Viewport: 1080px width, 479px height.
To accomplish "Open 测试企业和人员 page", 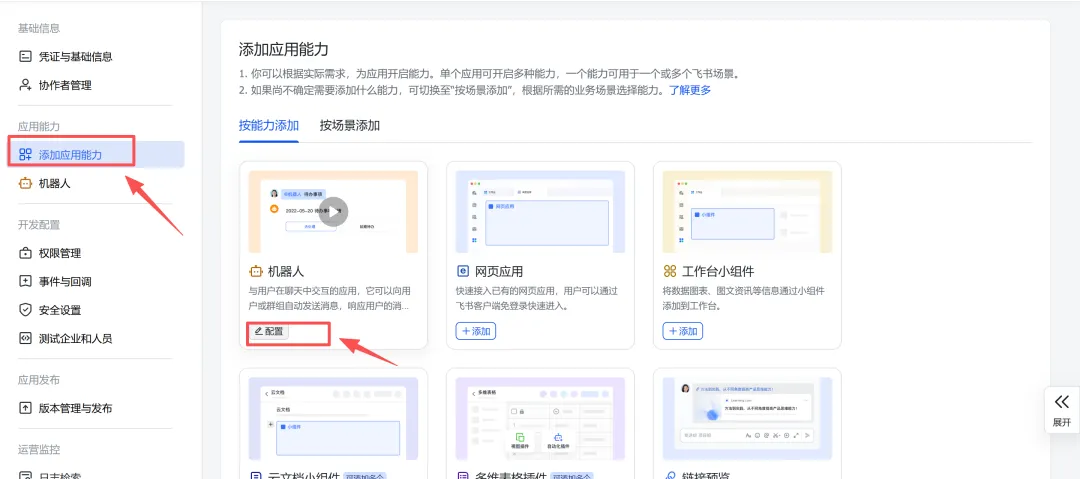I will pos(65,338).
